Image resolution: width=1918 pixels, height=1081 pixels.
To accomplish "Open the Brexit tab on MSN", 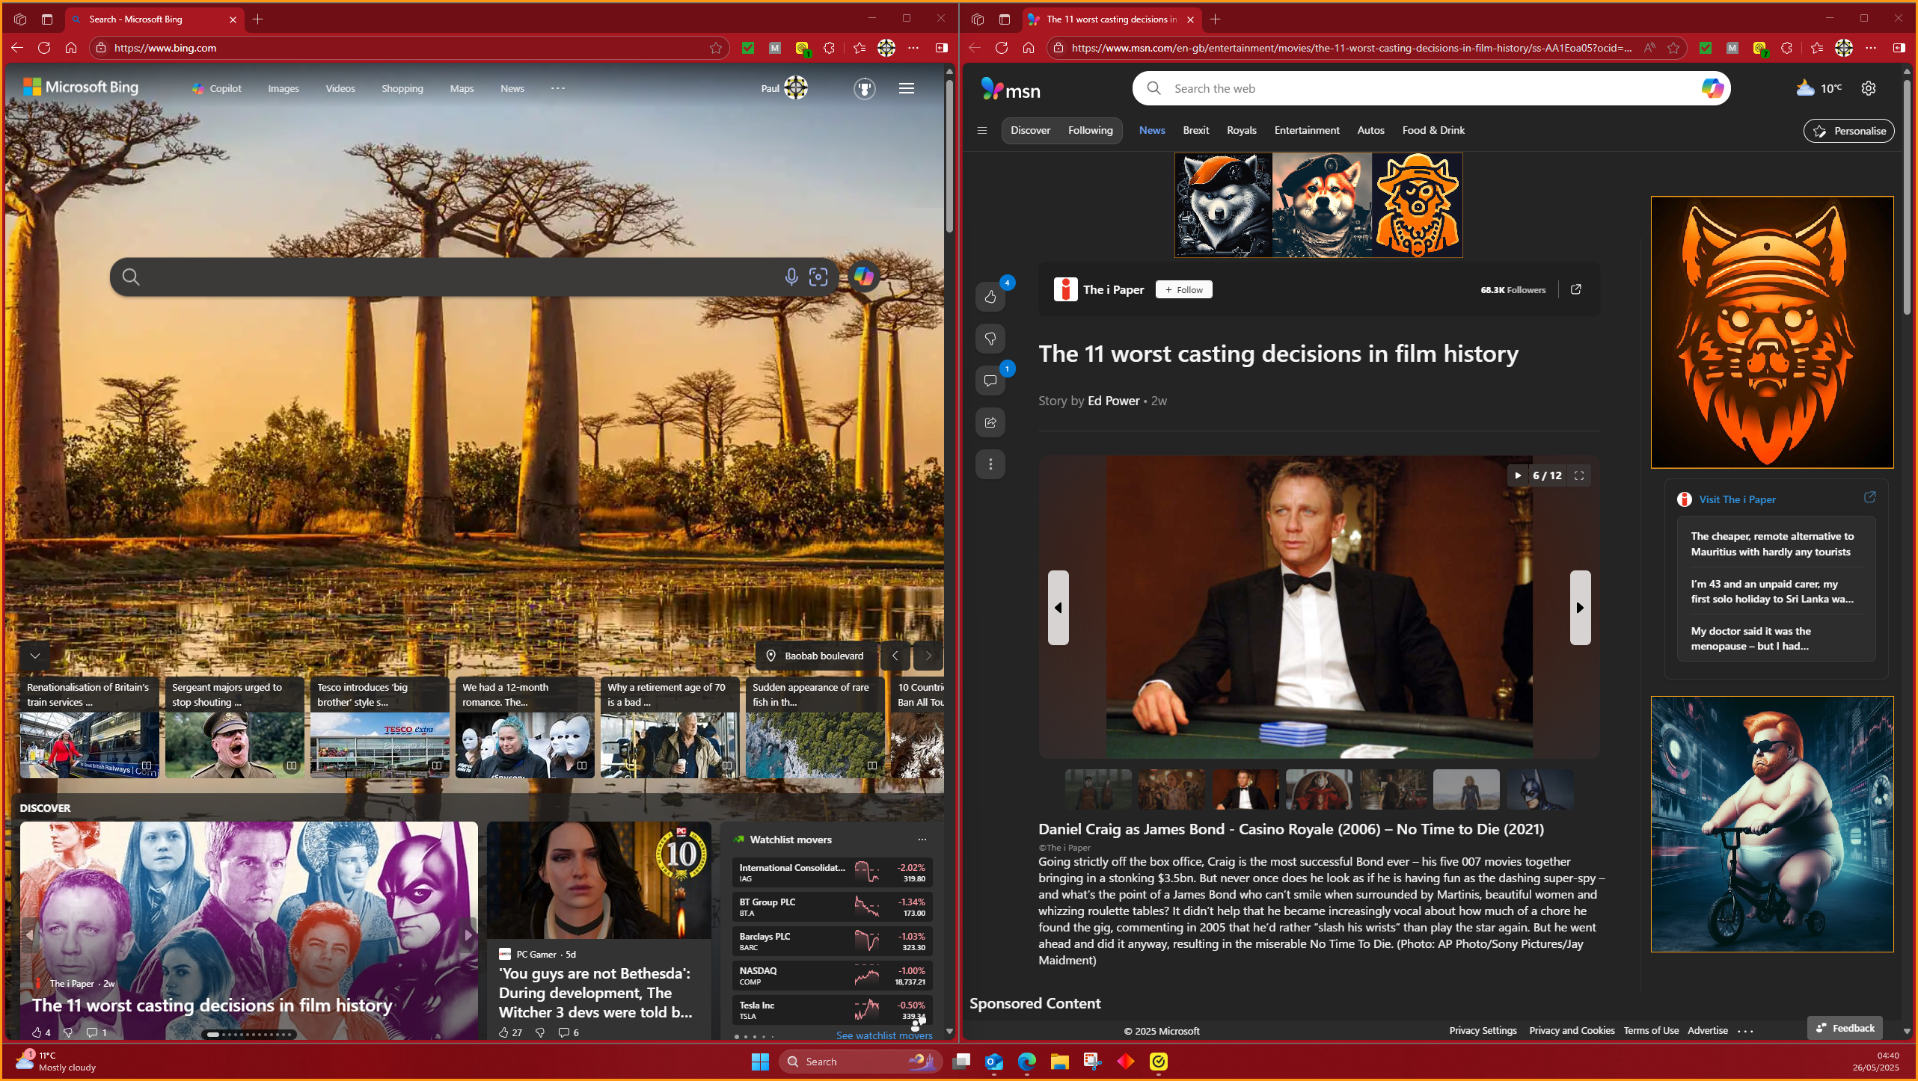I will click(1196, 131).
